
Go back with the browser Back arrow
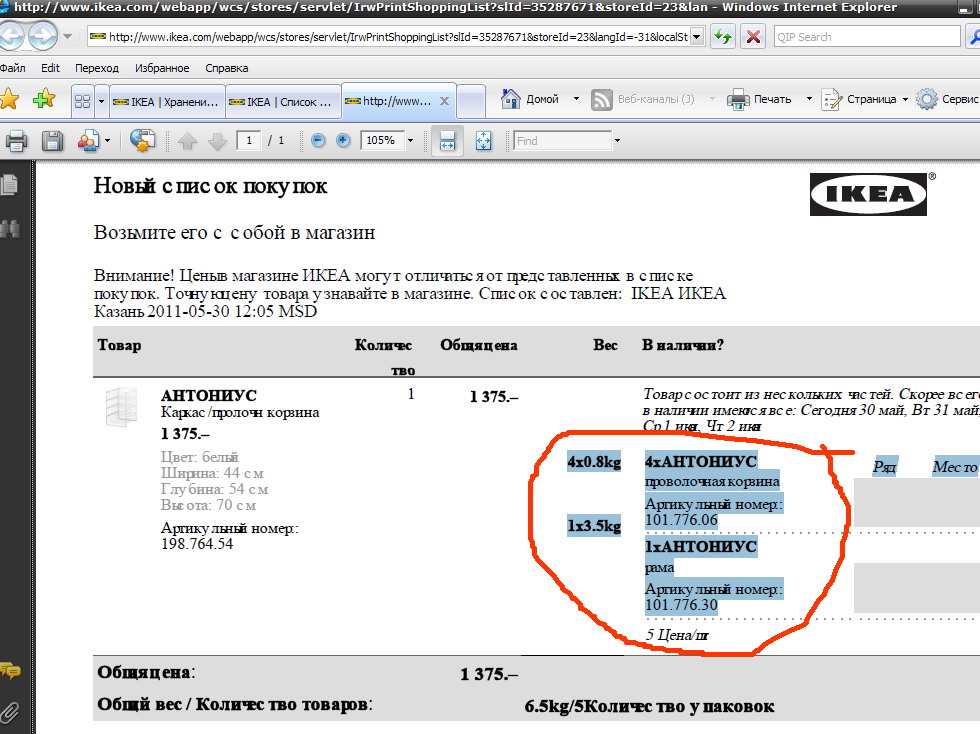click(11, 36)
